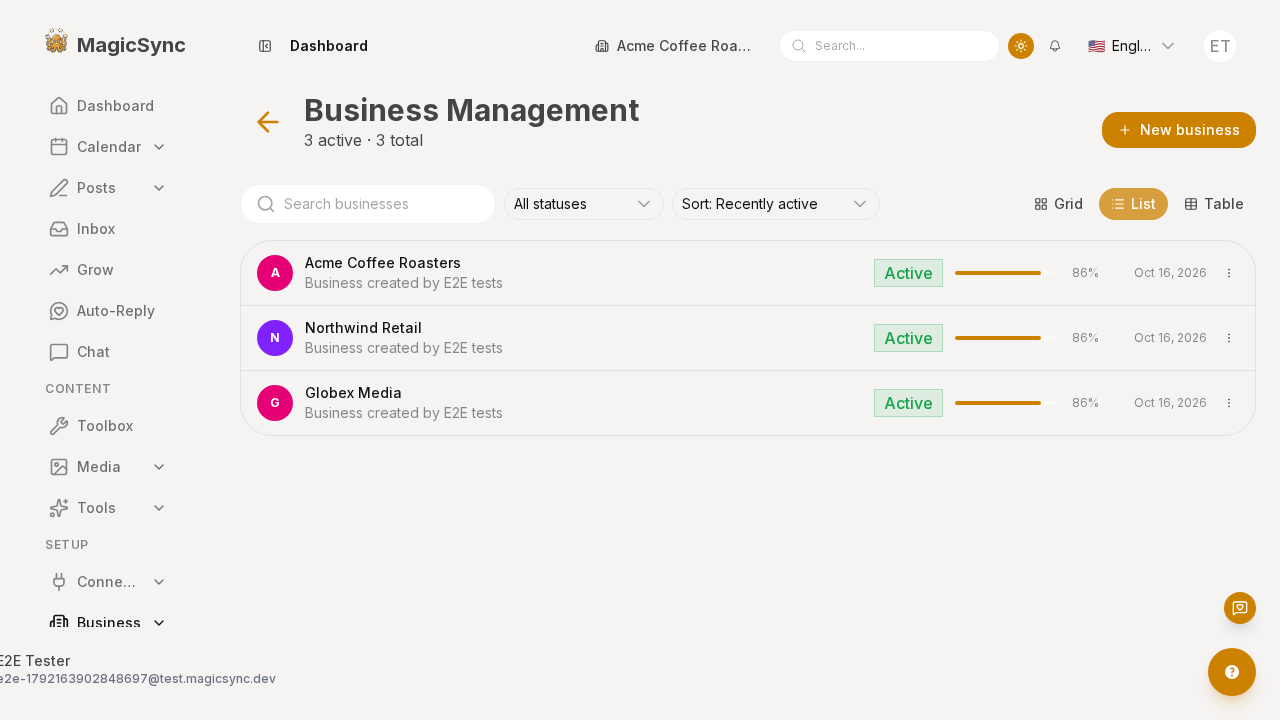The width and height of the screenshot is (1280, 720).
Task: Click the Calendar icon in sidebar
Action: [59, 147]
